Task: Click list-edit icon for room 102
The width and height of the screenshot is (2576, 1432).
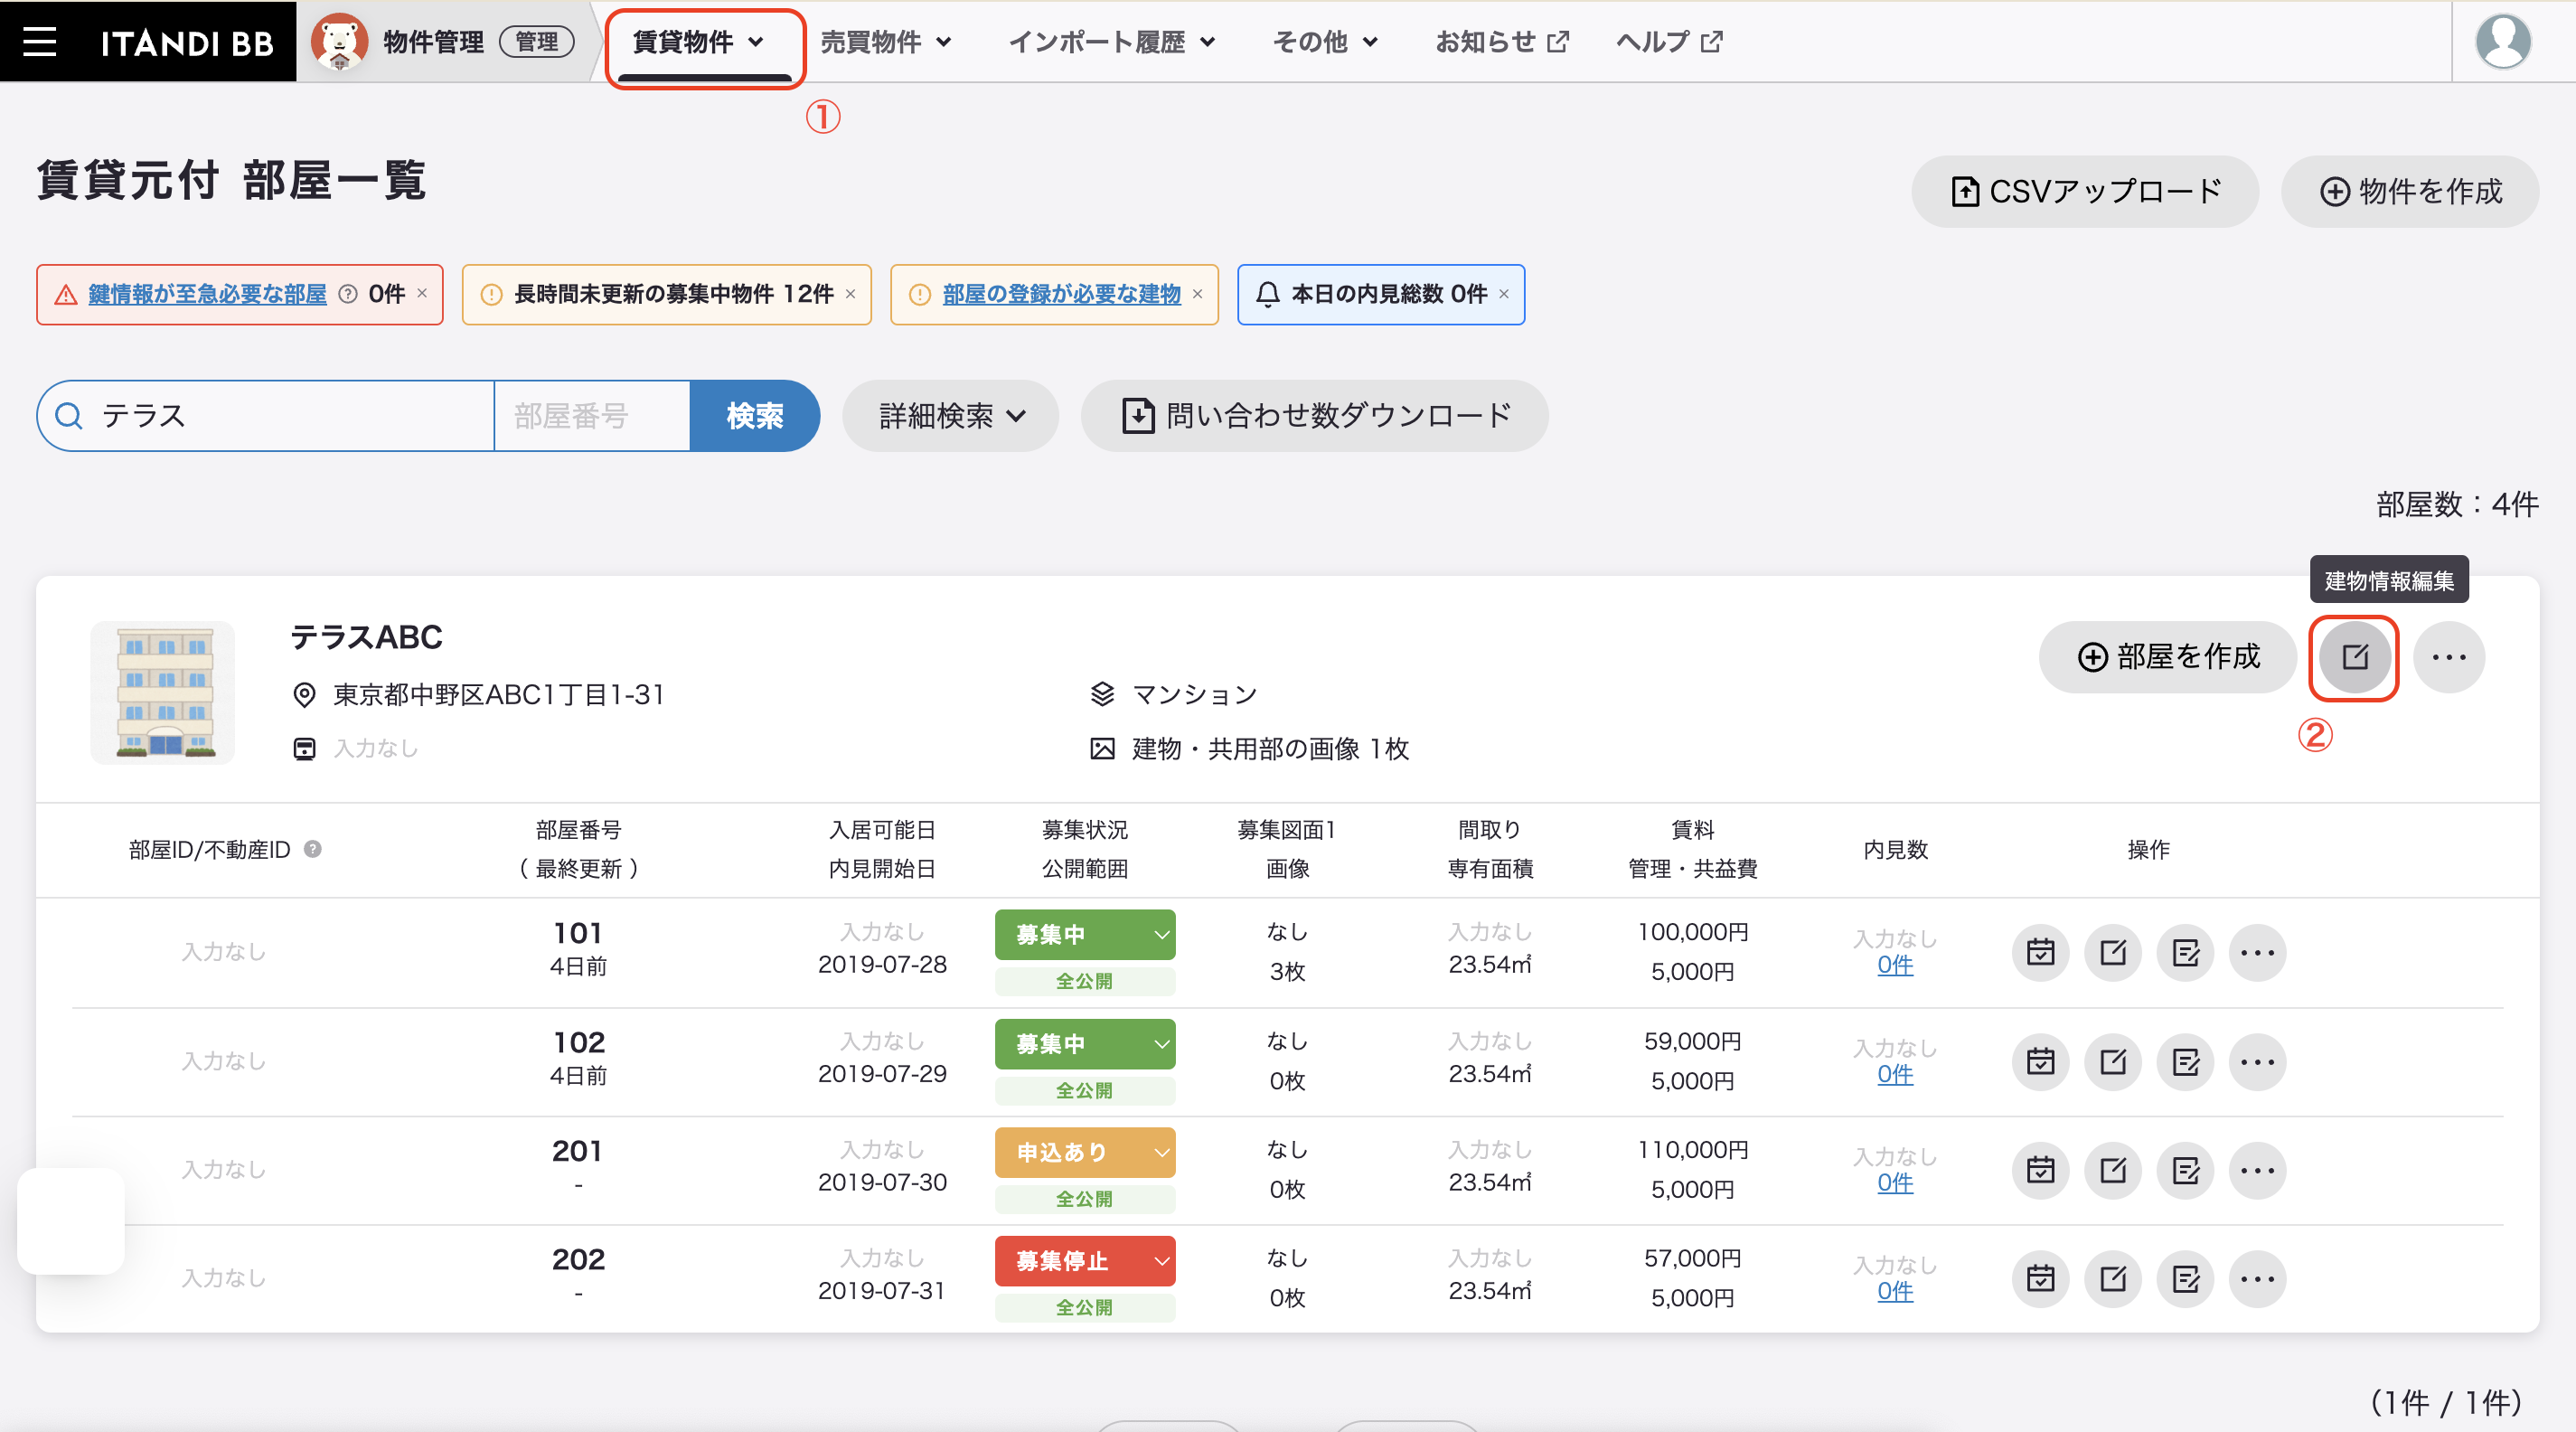Action: click(x=2185, y=1062)
